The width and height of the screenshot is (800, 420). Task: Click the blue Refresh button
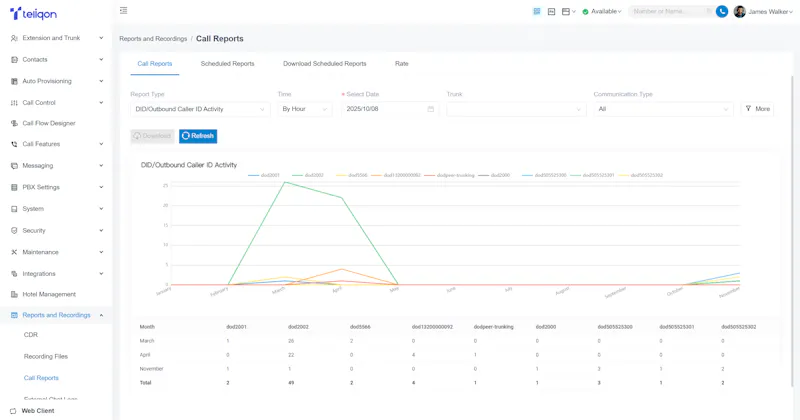pos(198,136)
